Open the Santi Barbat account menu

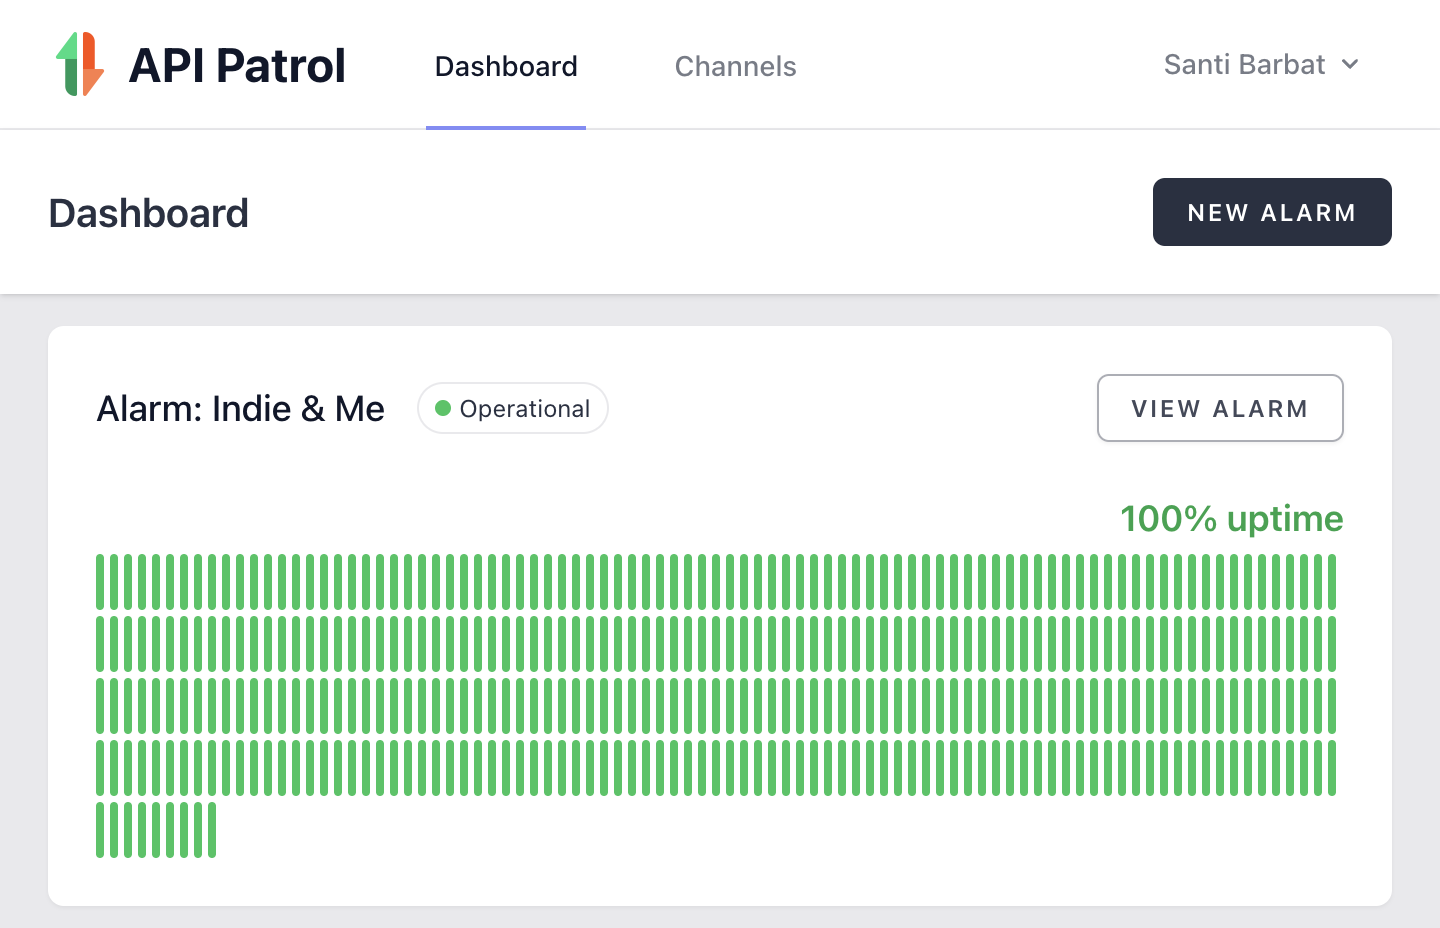coord(1245,65)
